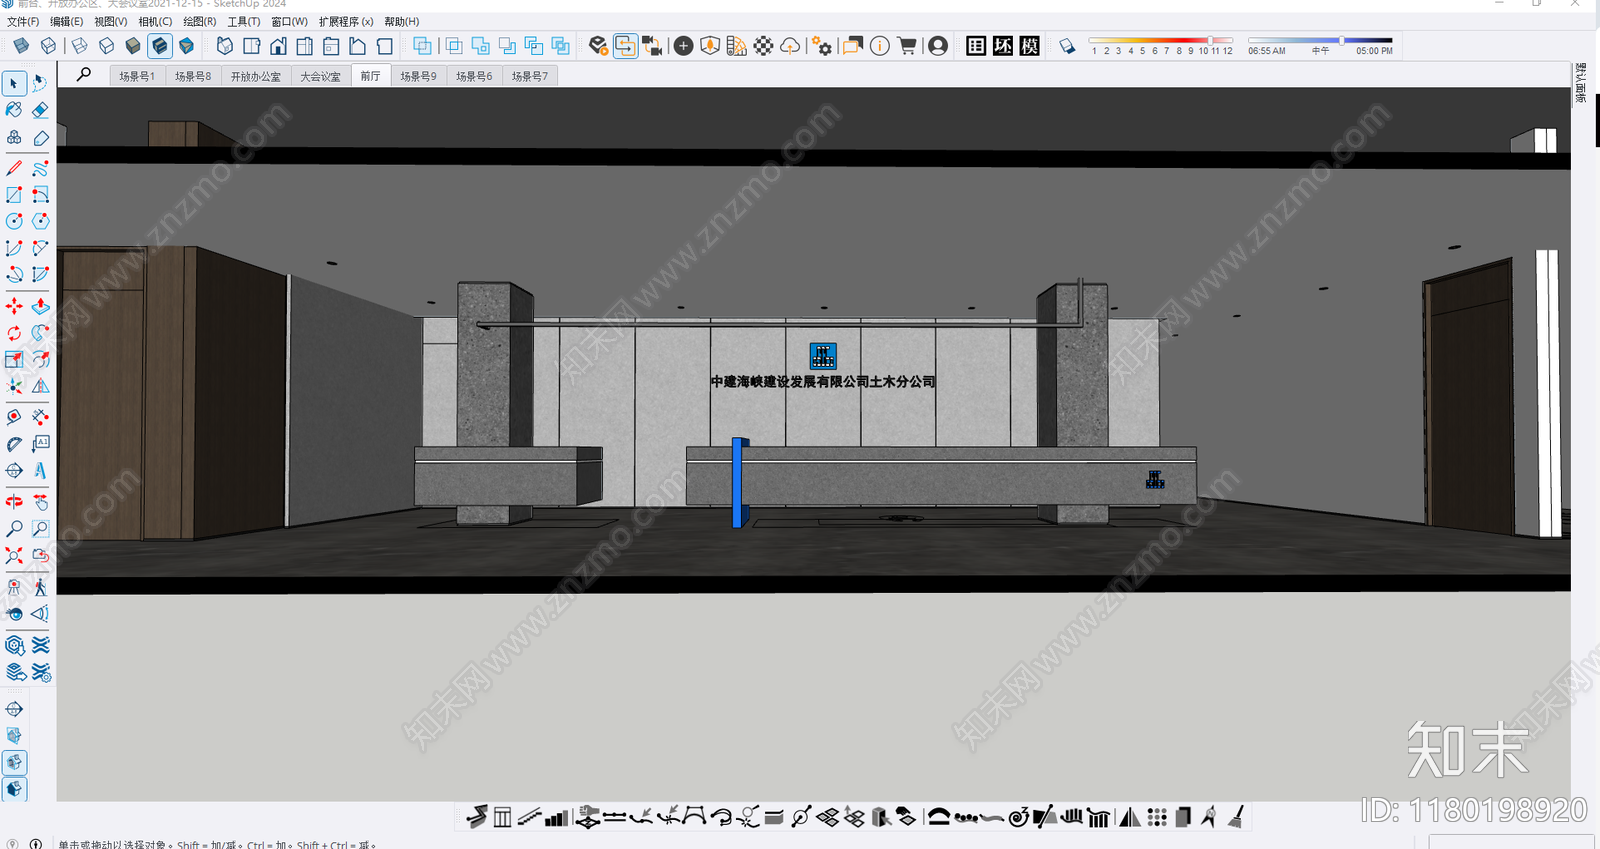Image resolution: width=1600 pixels, height=849 pixels.
Task: Open Extension Warehouse cart icon
Action: 907,46
